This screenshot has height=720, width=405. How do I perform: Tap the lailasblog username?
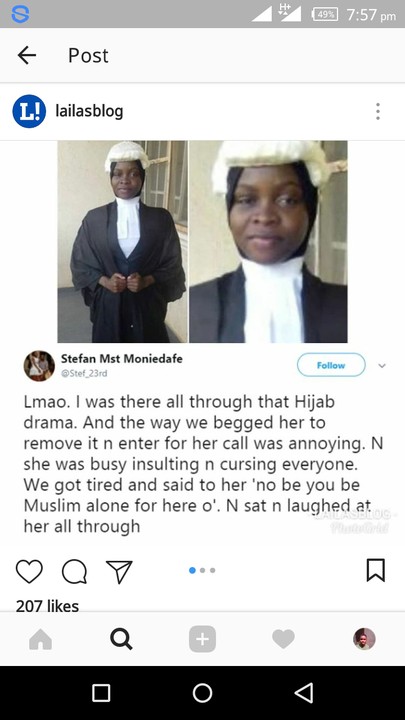(89, 111)
